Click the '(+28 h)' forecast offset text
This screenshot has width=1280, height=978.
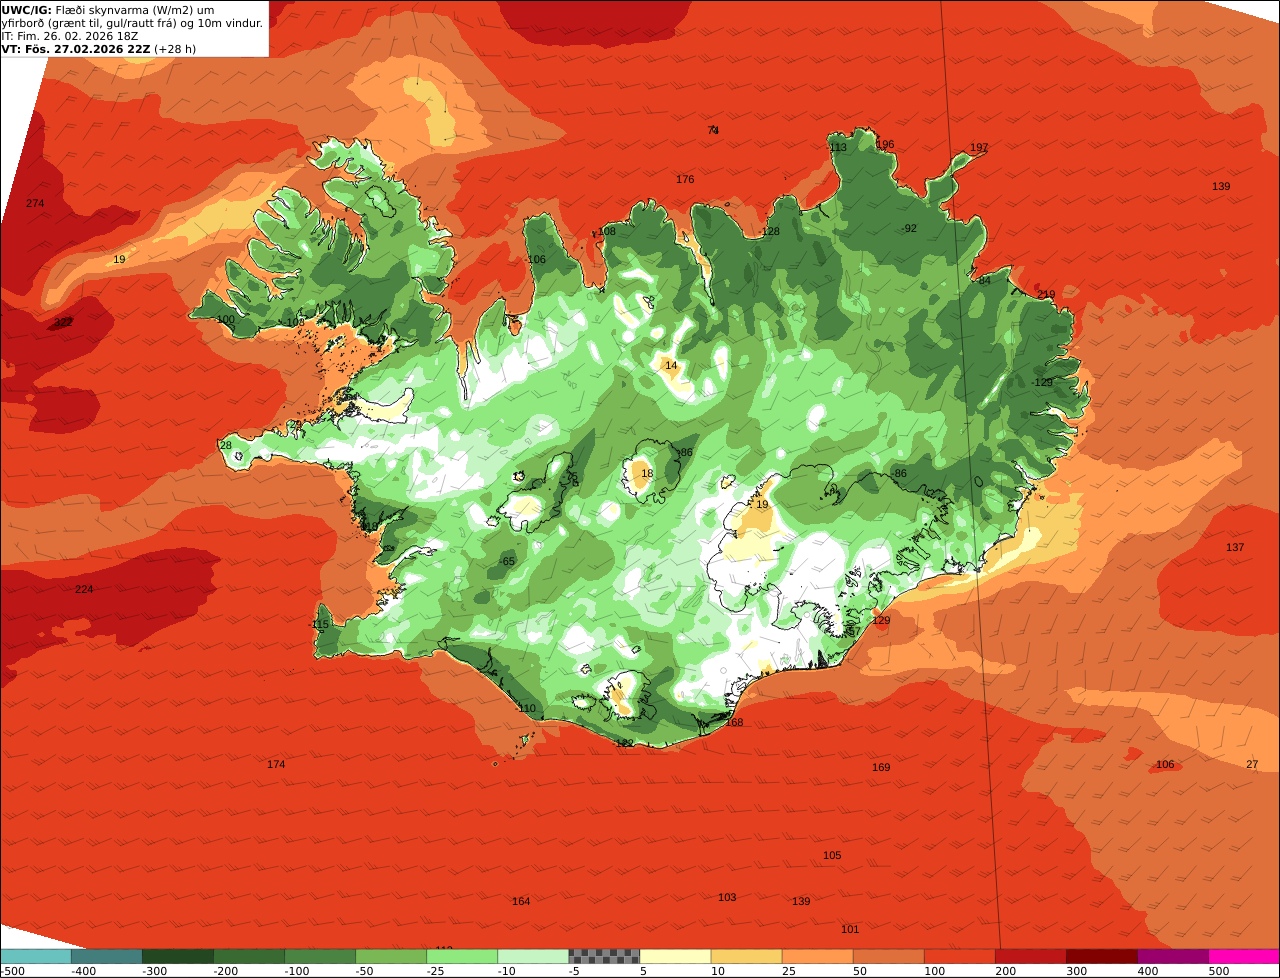click(x=175, y=49)
